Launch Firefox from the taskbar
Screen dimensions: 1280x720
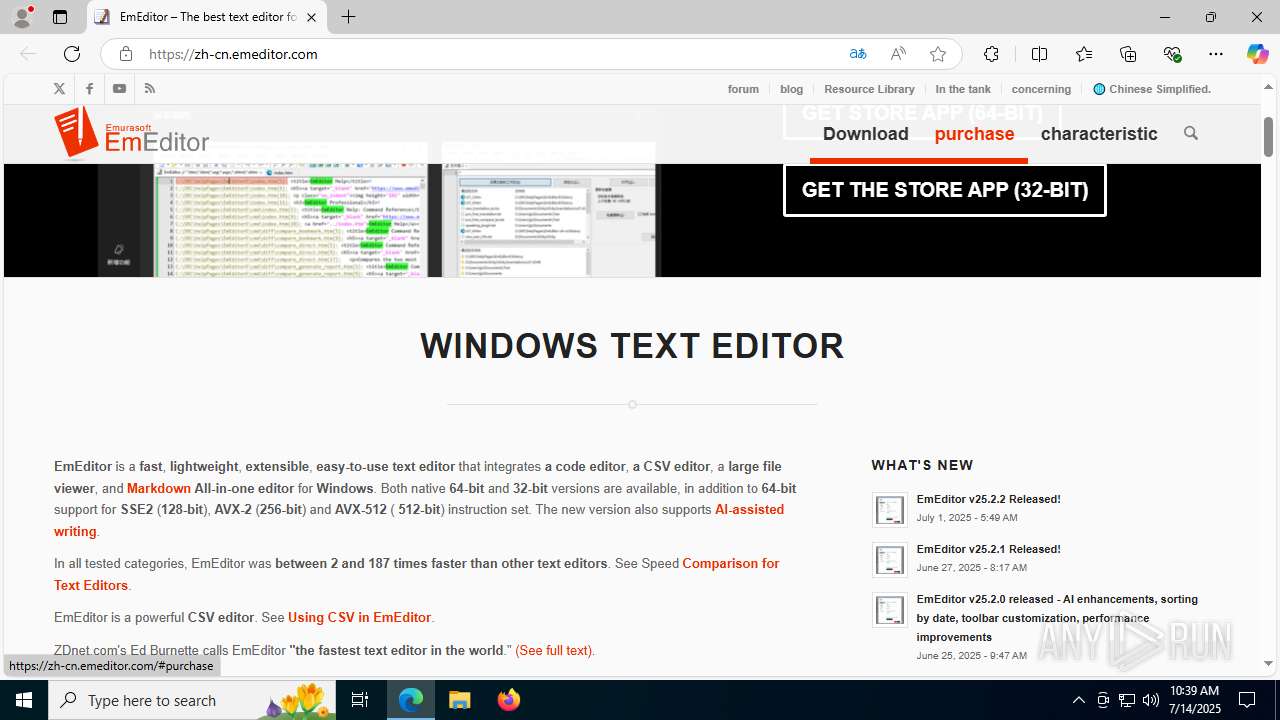(508, 700)
